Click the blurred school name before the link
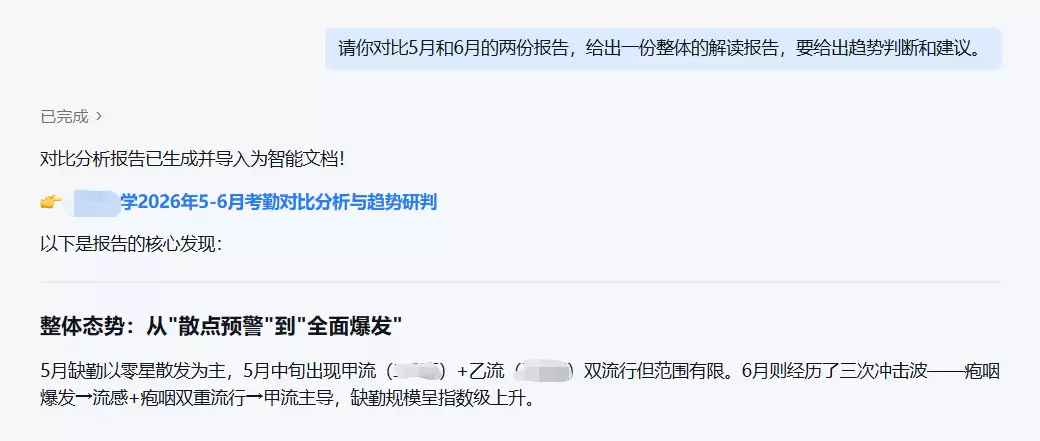The image size is (1040, 441). point(96,202)
